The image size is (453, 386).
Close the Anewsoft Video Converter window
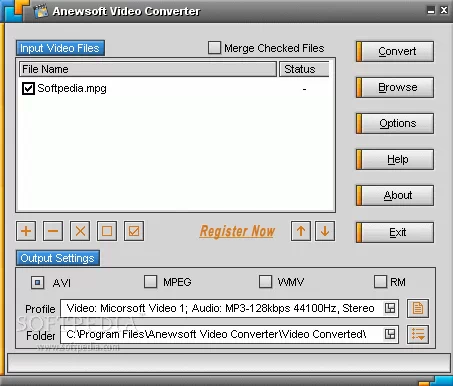point(444,10)
